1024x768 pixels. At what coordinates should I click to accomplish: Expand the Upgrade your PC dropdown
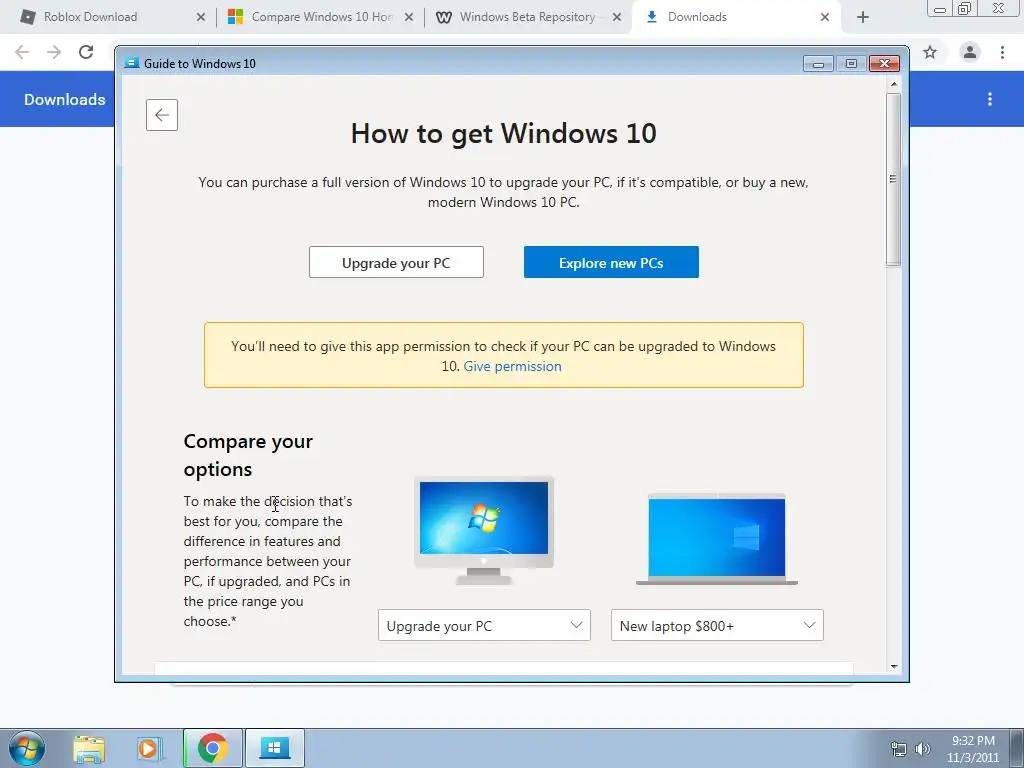tap(485, 626)
